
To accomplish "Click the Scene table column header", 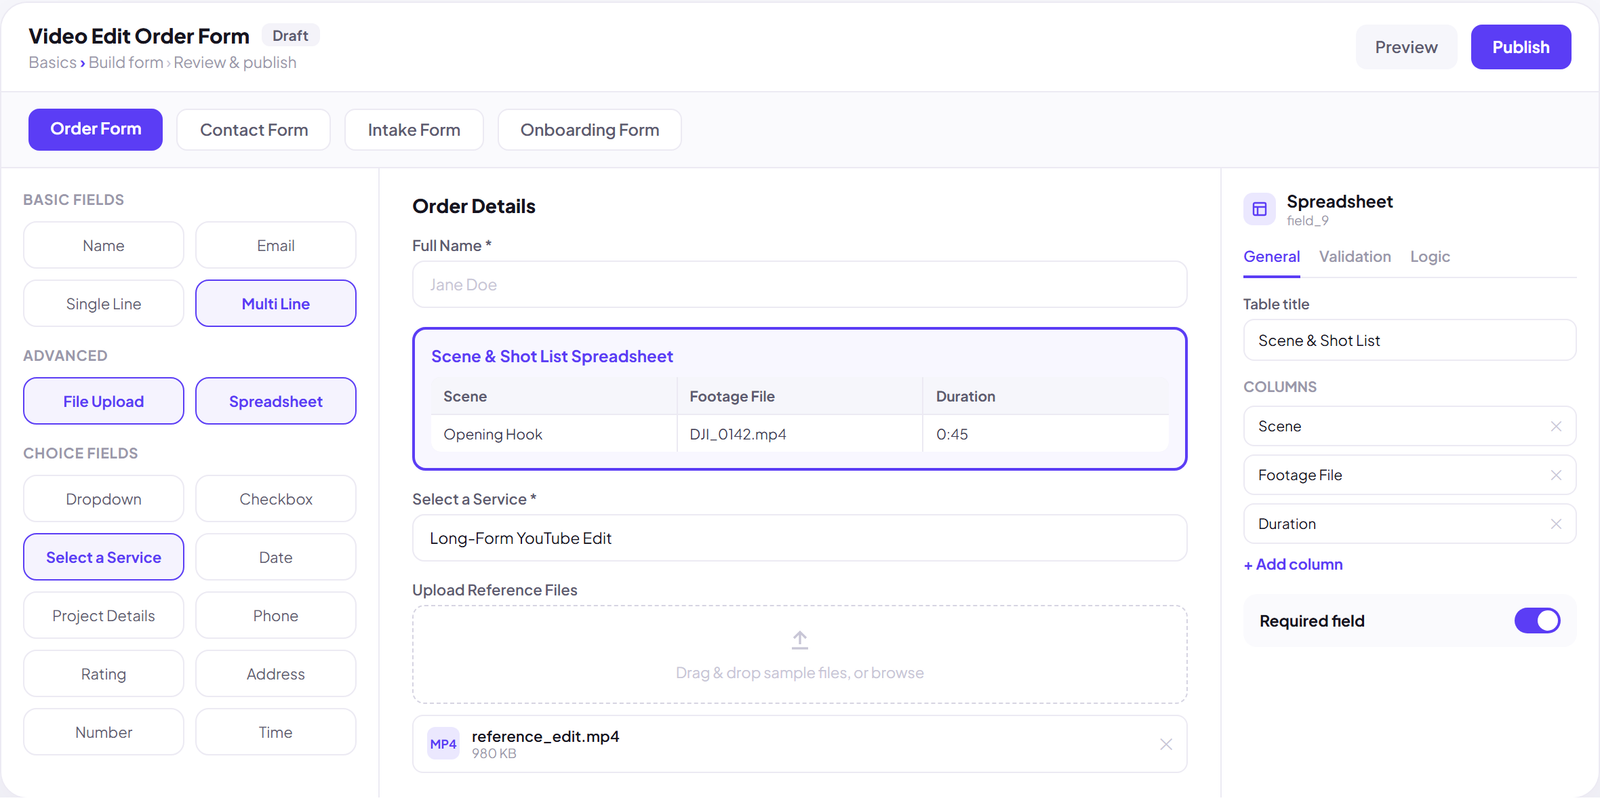I will coord(554,397).
